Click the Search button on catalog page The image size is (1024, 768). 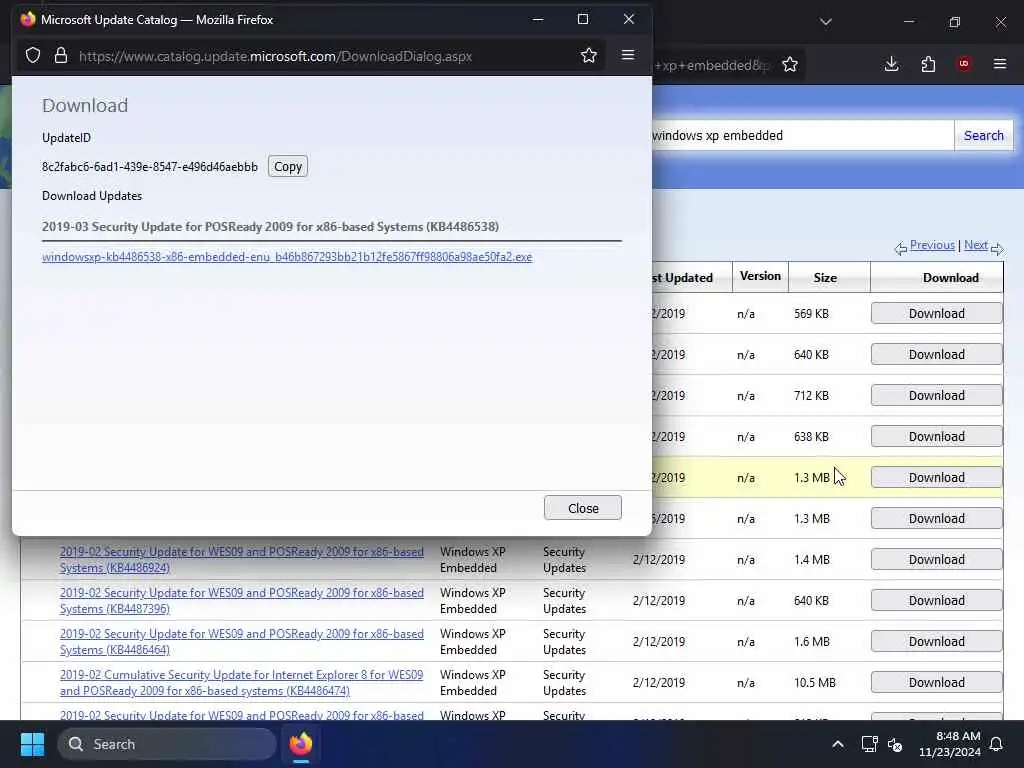click(x=984, y=135)
